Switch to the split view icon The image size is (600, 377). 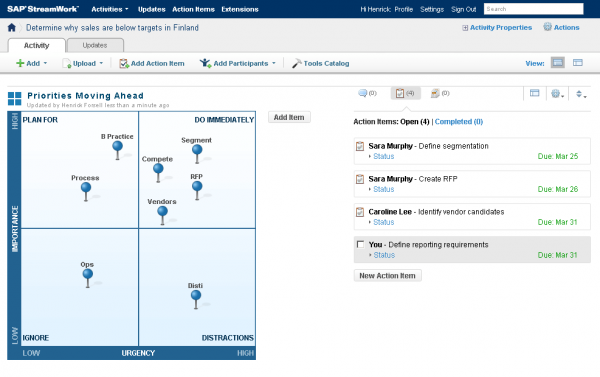pyautogui.click(x=577, y=63)
